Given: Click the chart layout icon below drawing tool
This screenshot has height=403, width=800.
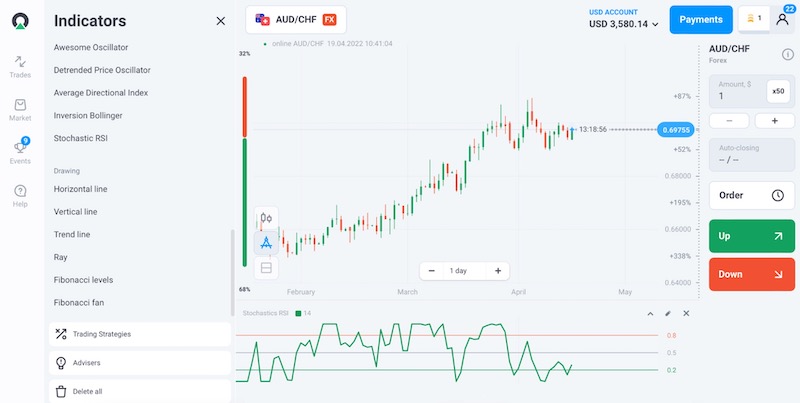Looking at the screenshot, I should click(266, 268).
